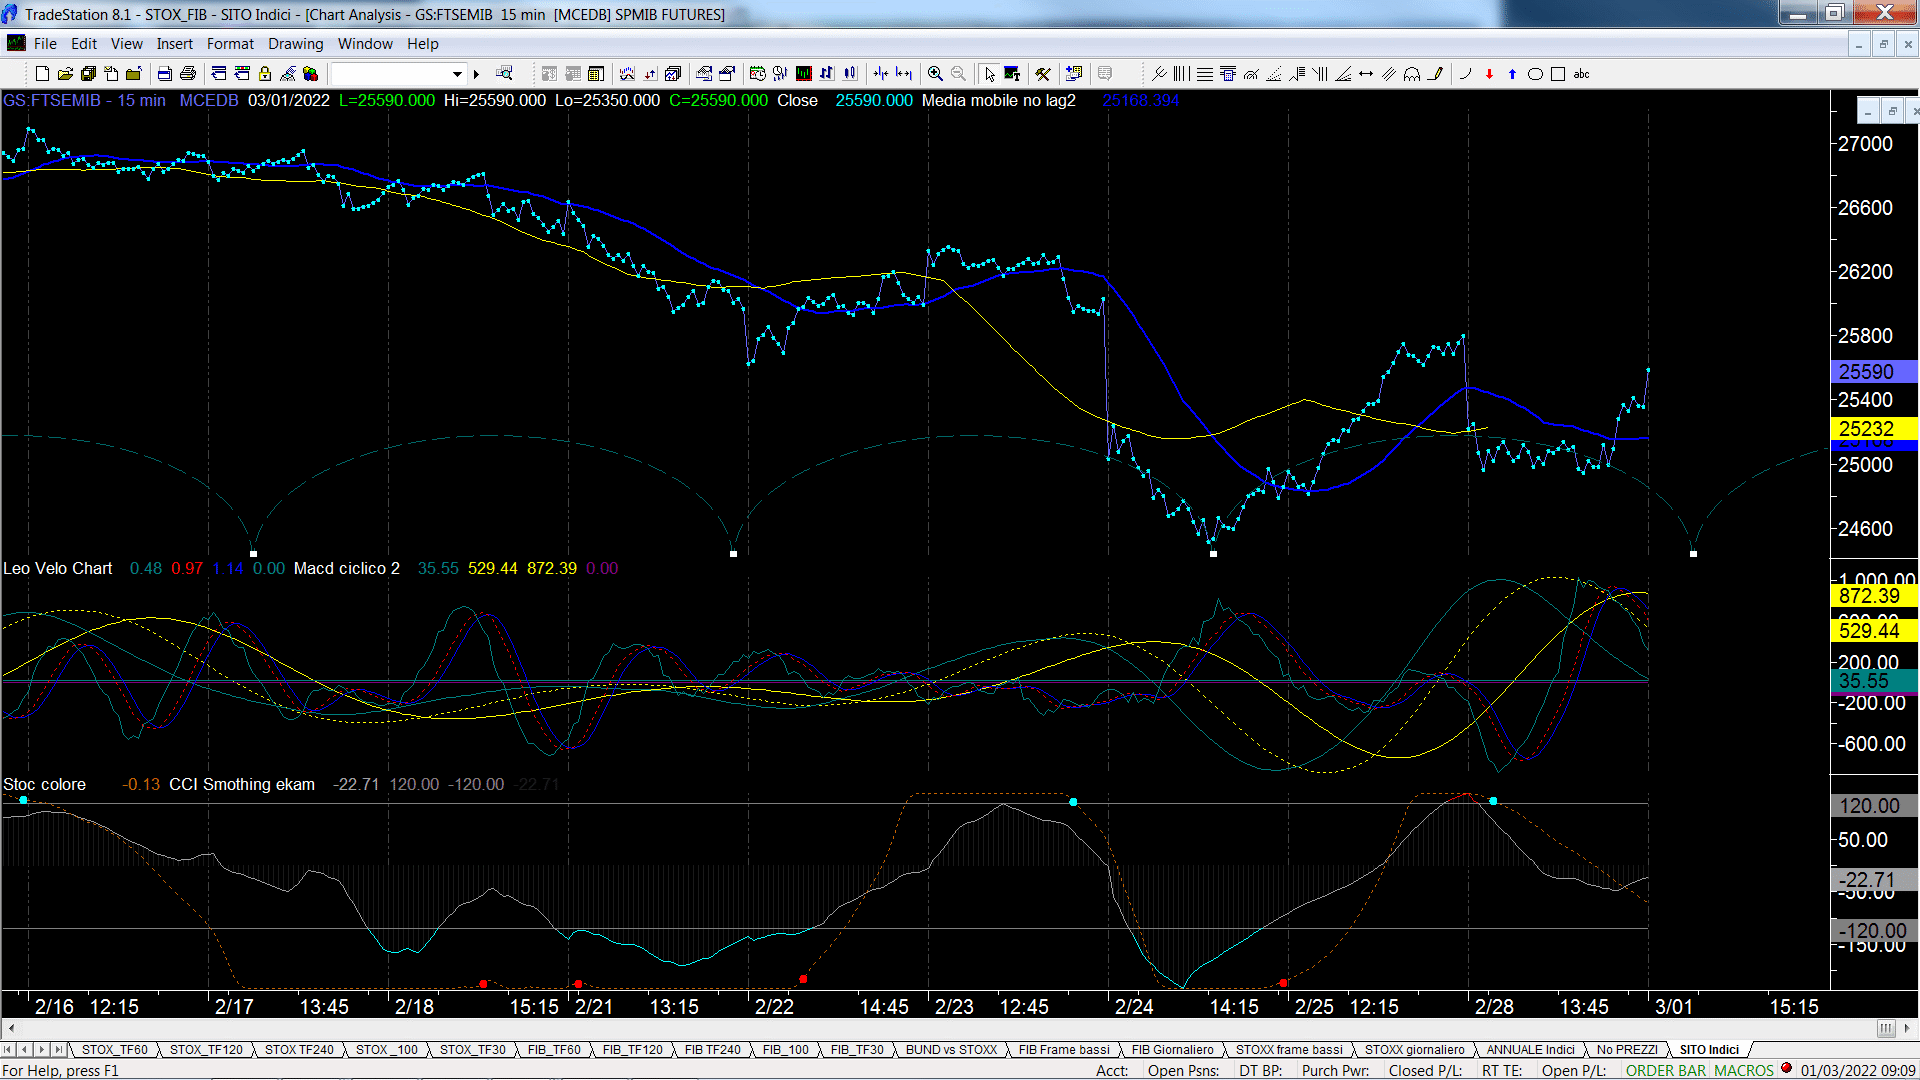The image size is (1920, 1080).
Task: Click the scroll-right arrow of horizontal scrollbar
Action: coord(1907,1028)
